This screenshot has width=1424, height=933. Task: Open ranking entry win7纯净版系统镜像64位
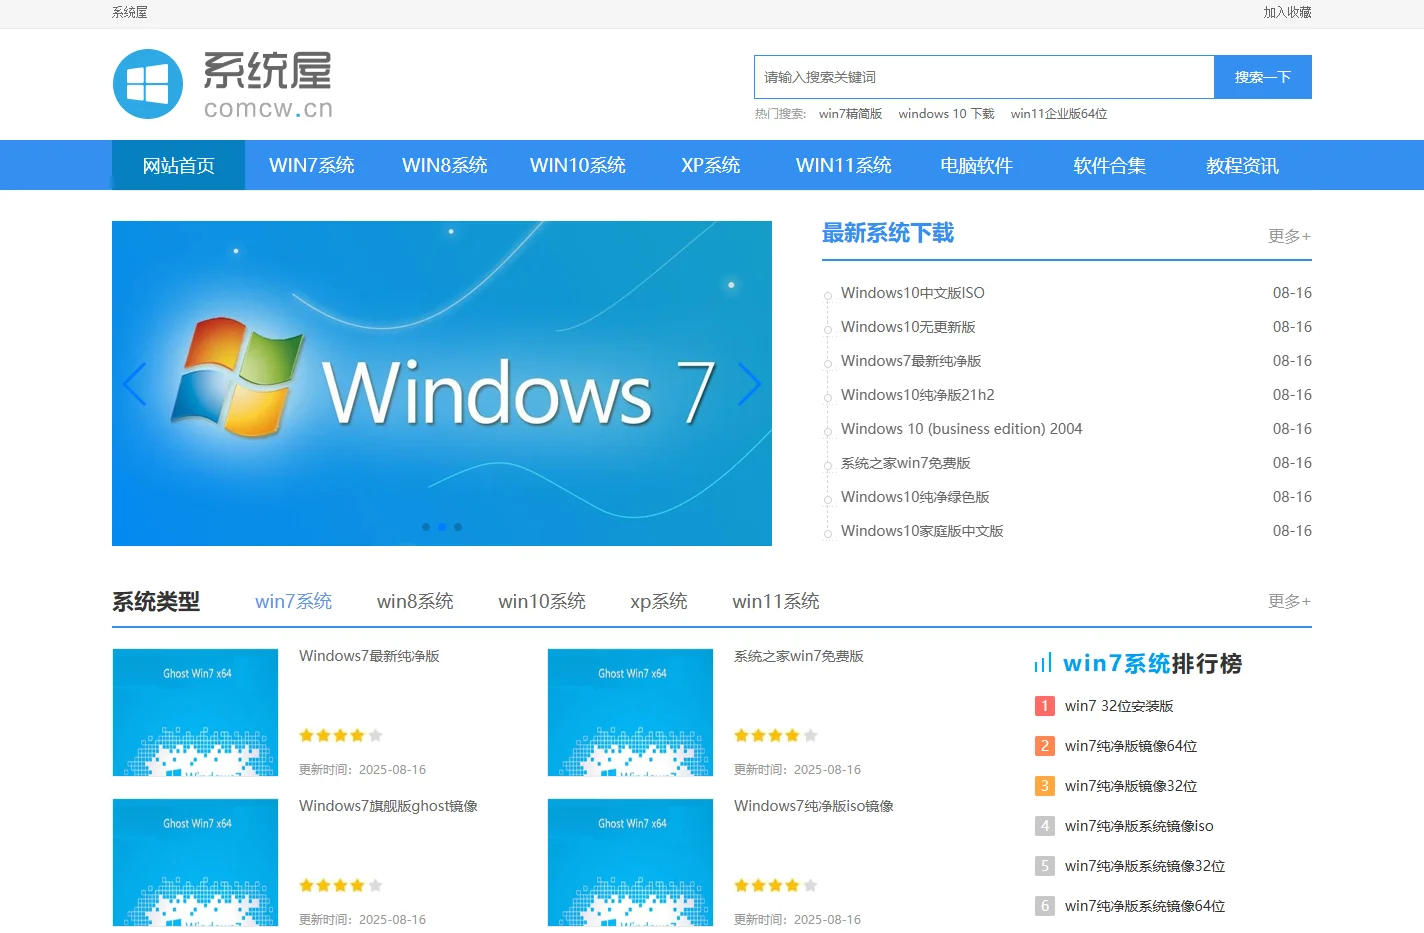[x=1145, y=906]
